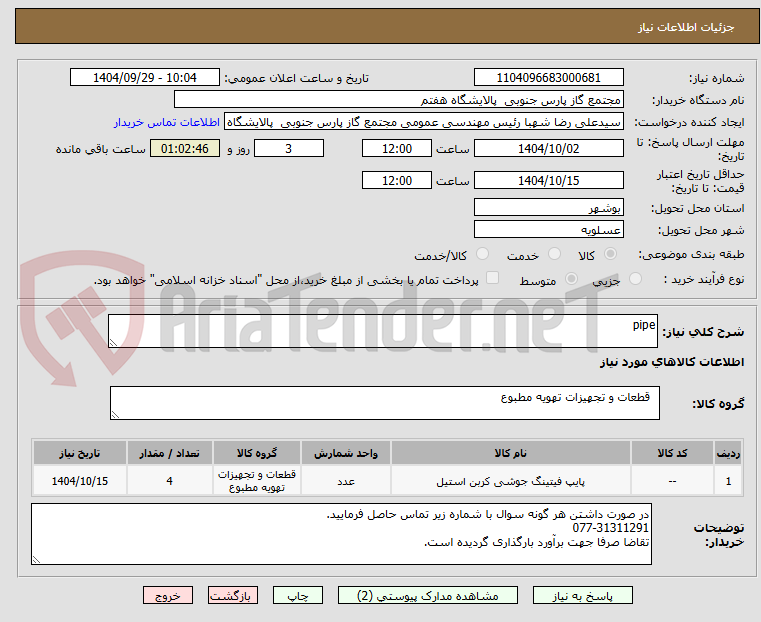Select the 'جزیی' purchase type radio
The image size is (761, 622).
635,279
